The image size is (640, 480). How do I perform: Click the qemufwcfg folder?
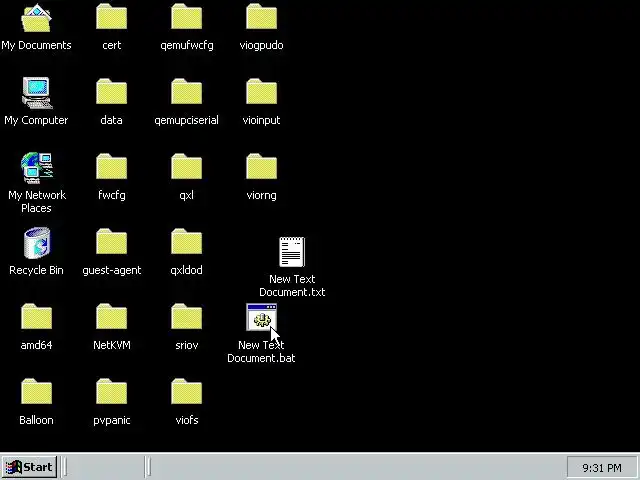(187, 17)
